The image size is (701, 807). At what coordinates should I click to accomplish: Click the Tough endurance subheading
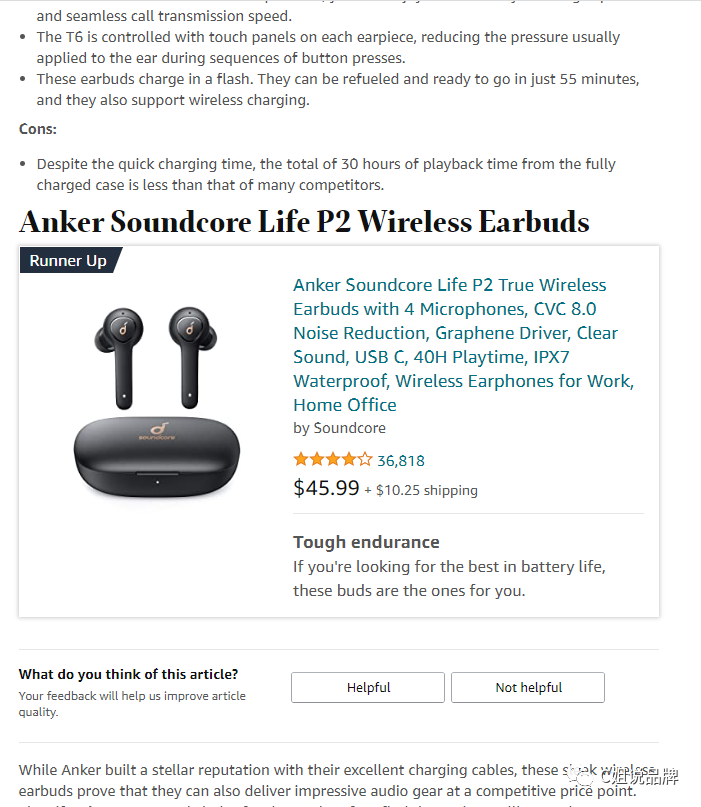coord(366,542)
